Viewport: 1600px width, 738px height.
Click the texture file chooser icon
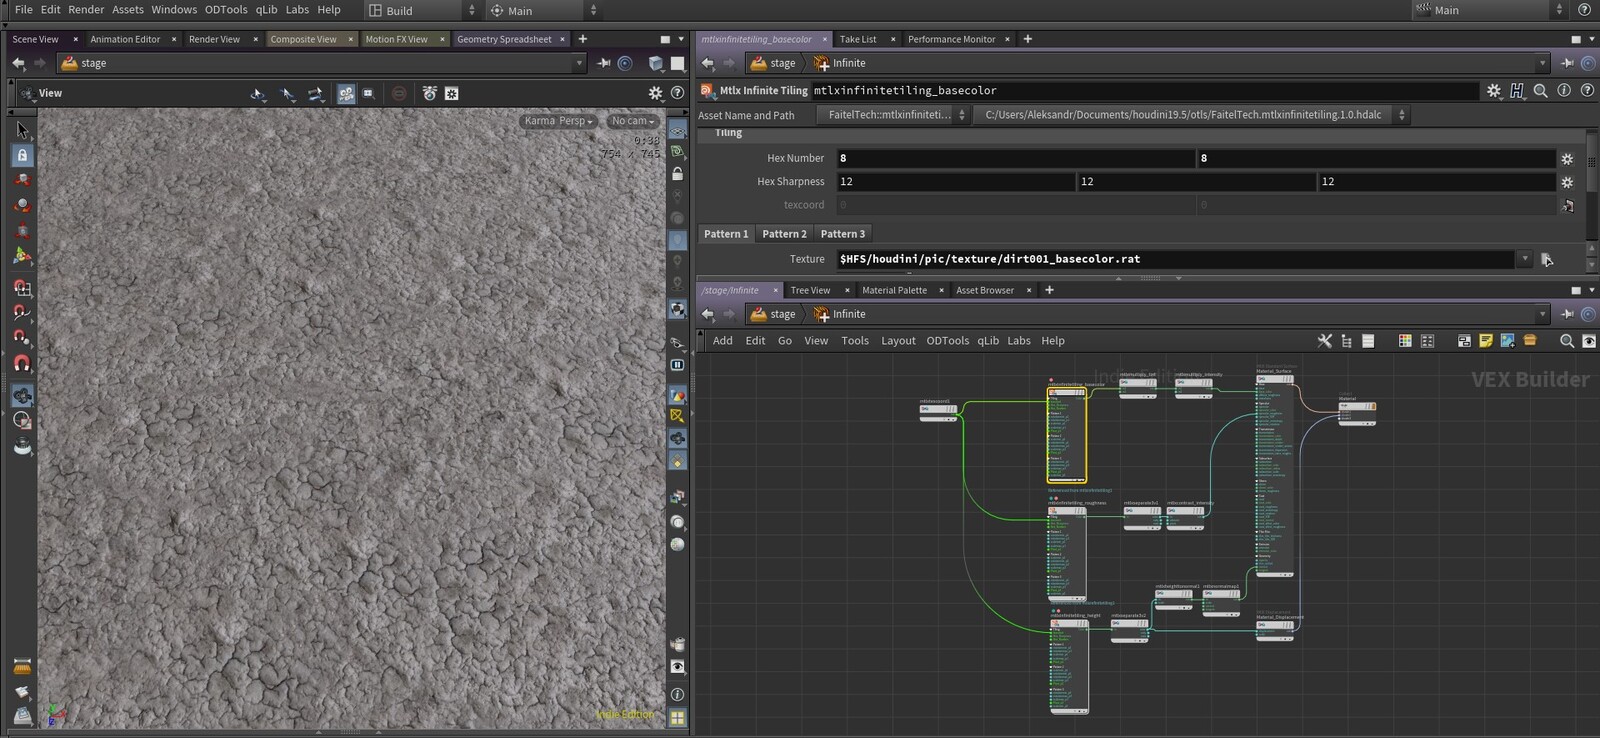1547,259
